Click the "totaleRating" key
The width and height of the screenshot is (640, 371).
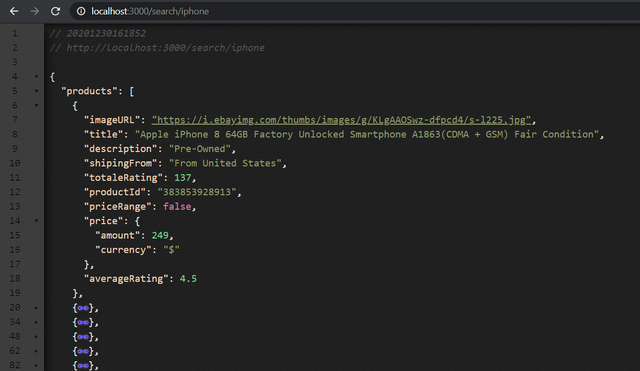[x=123, y=178]
